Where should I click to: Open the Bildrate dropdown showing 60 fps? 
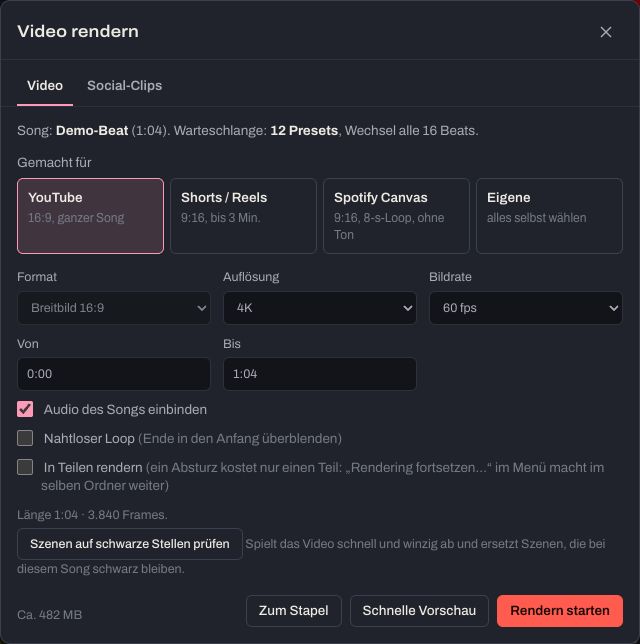(x=525, y=308)
